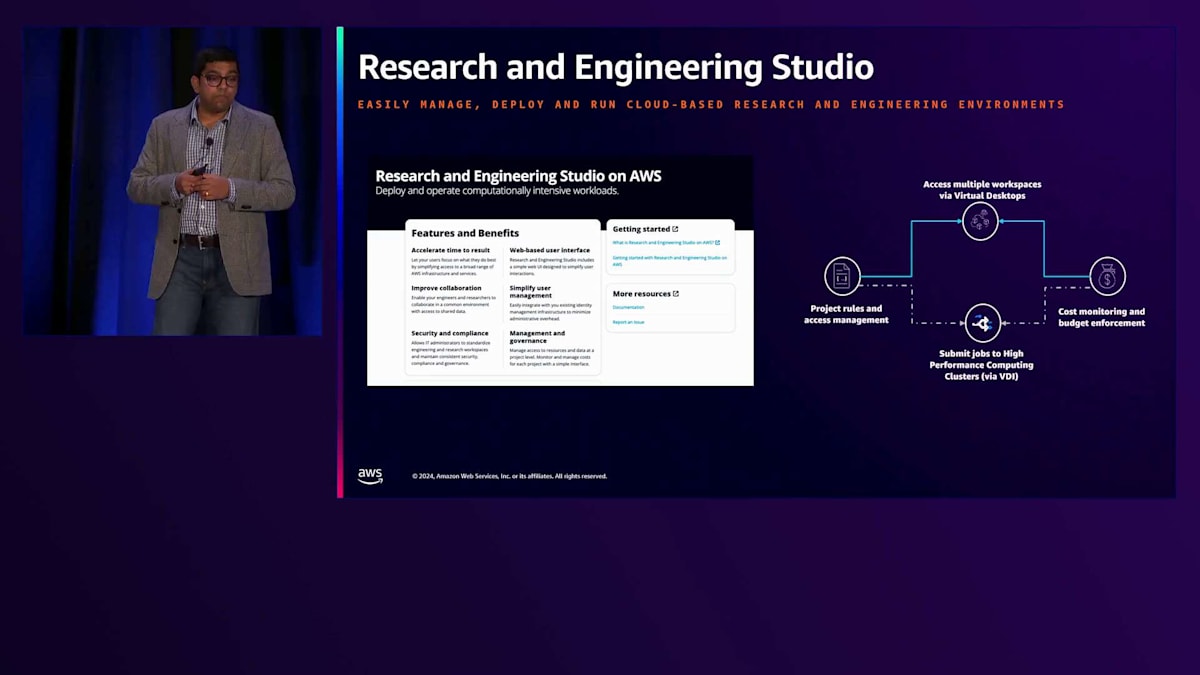Click 'Management and governance' heading

[537, 337]
